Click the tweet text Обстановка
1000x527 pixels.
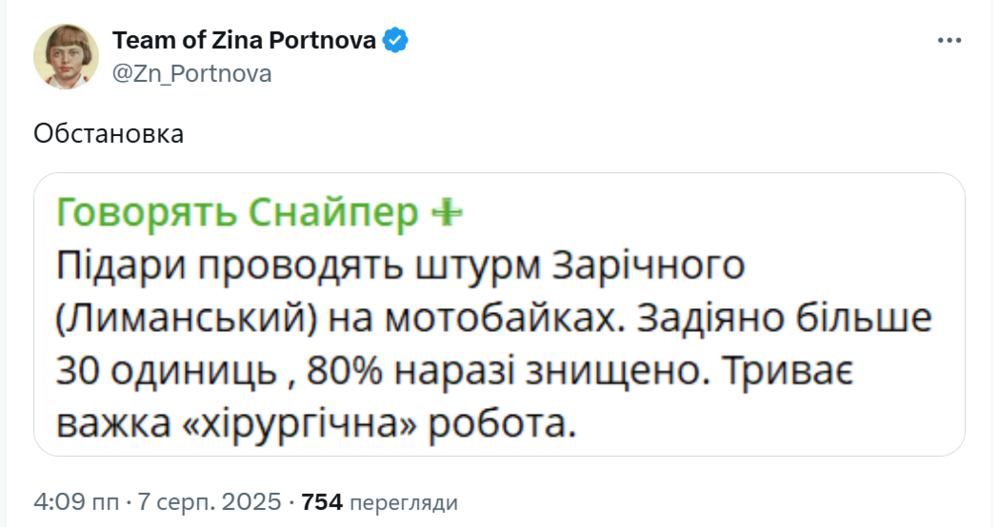(109, 134)
